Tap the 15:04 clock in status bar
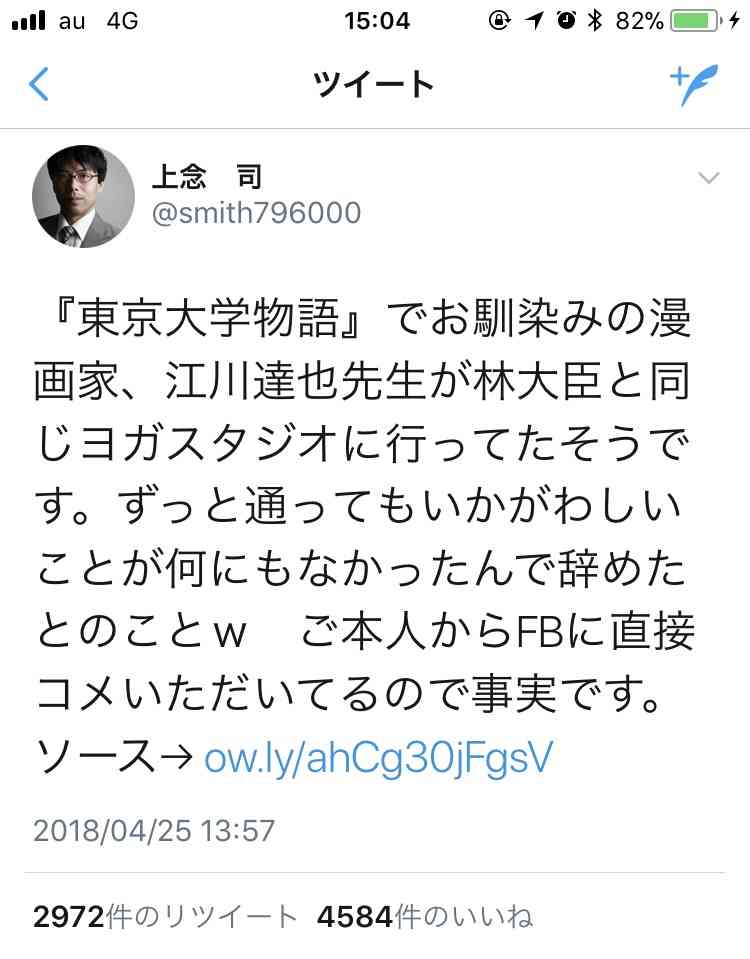This screenshot has width=750, height=959. point(376,21)
